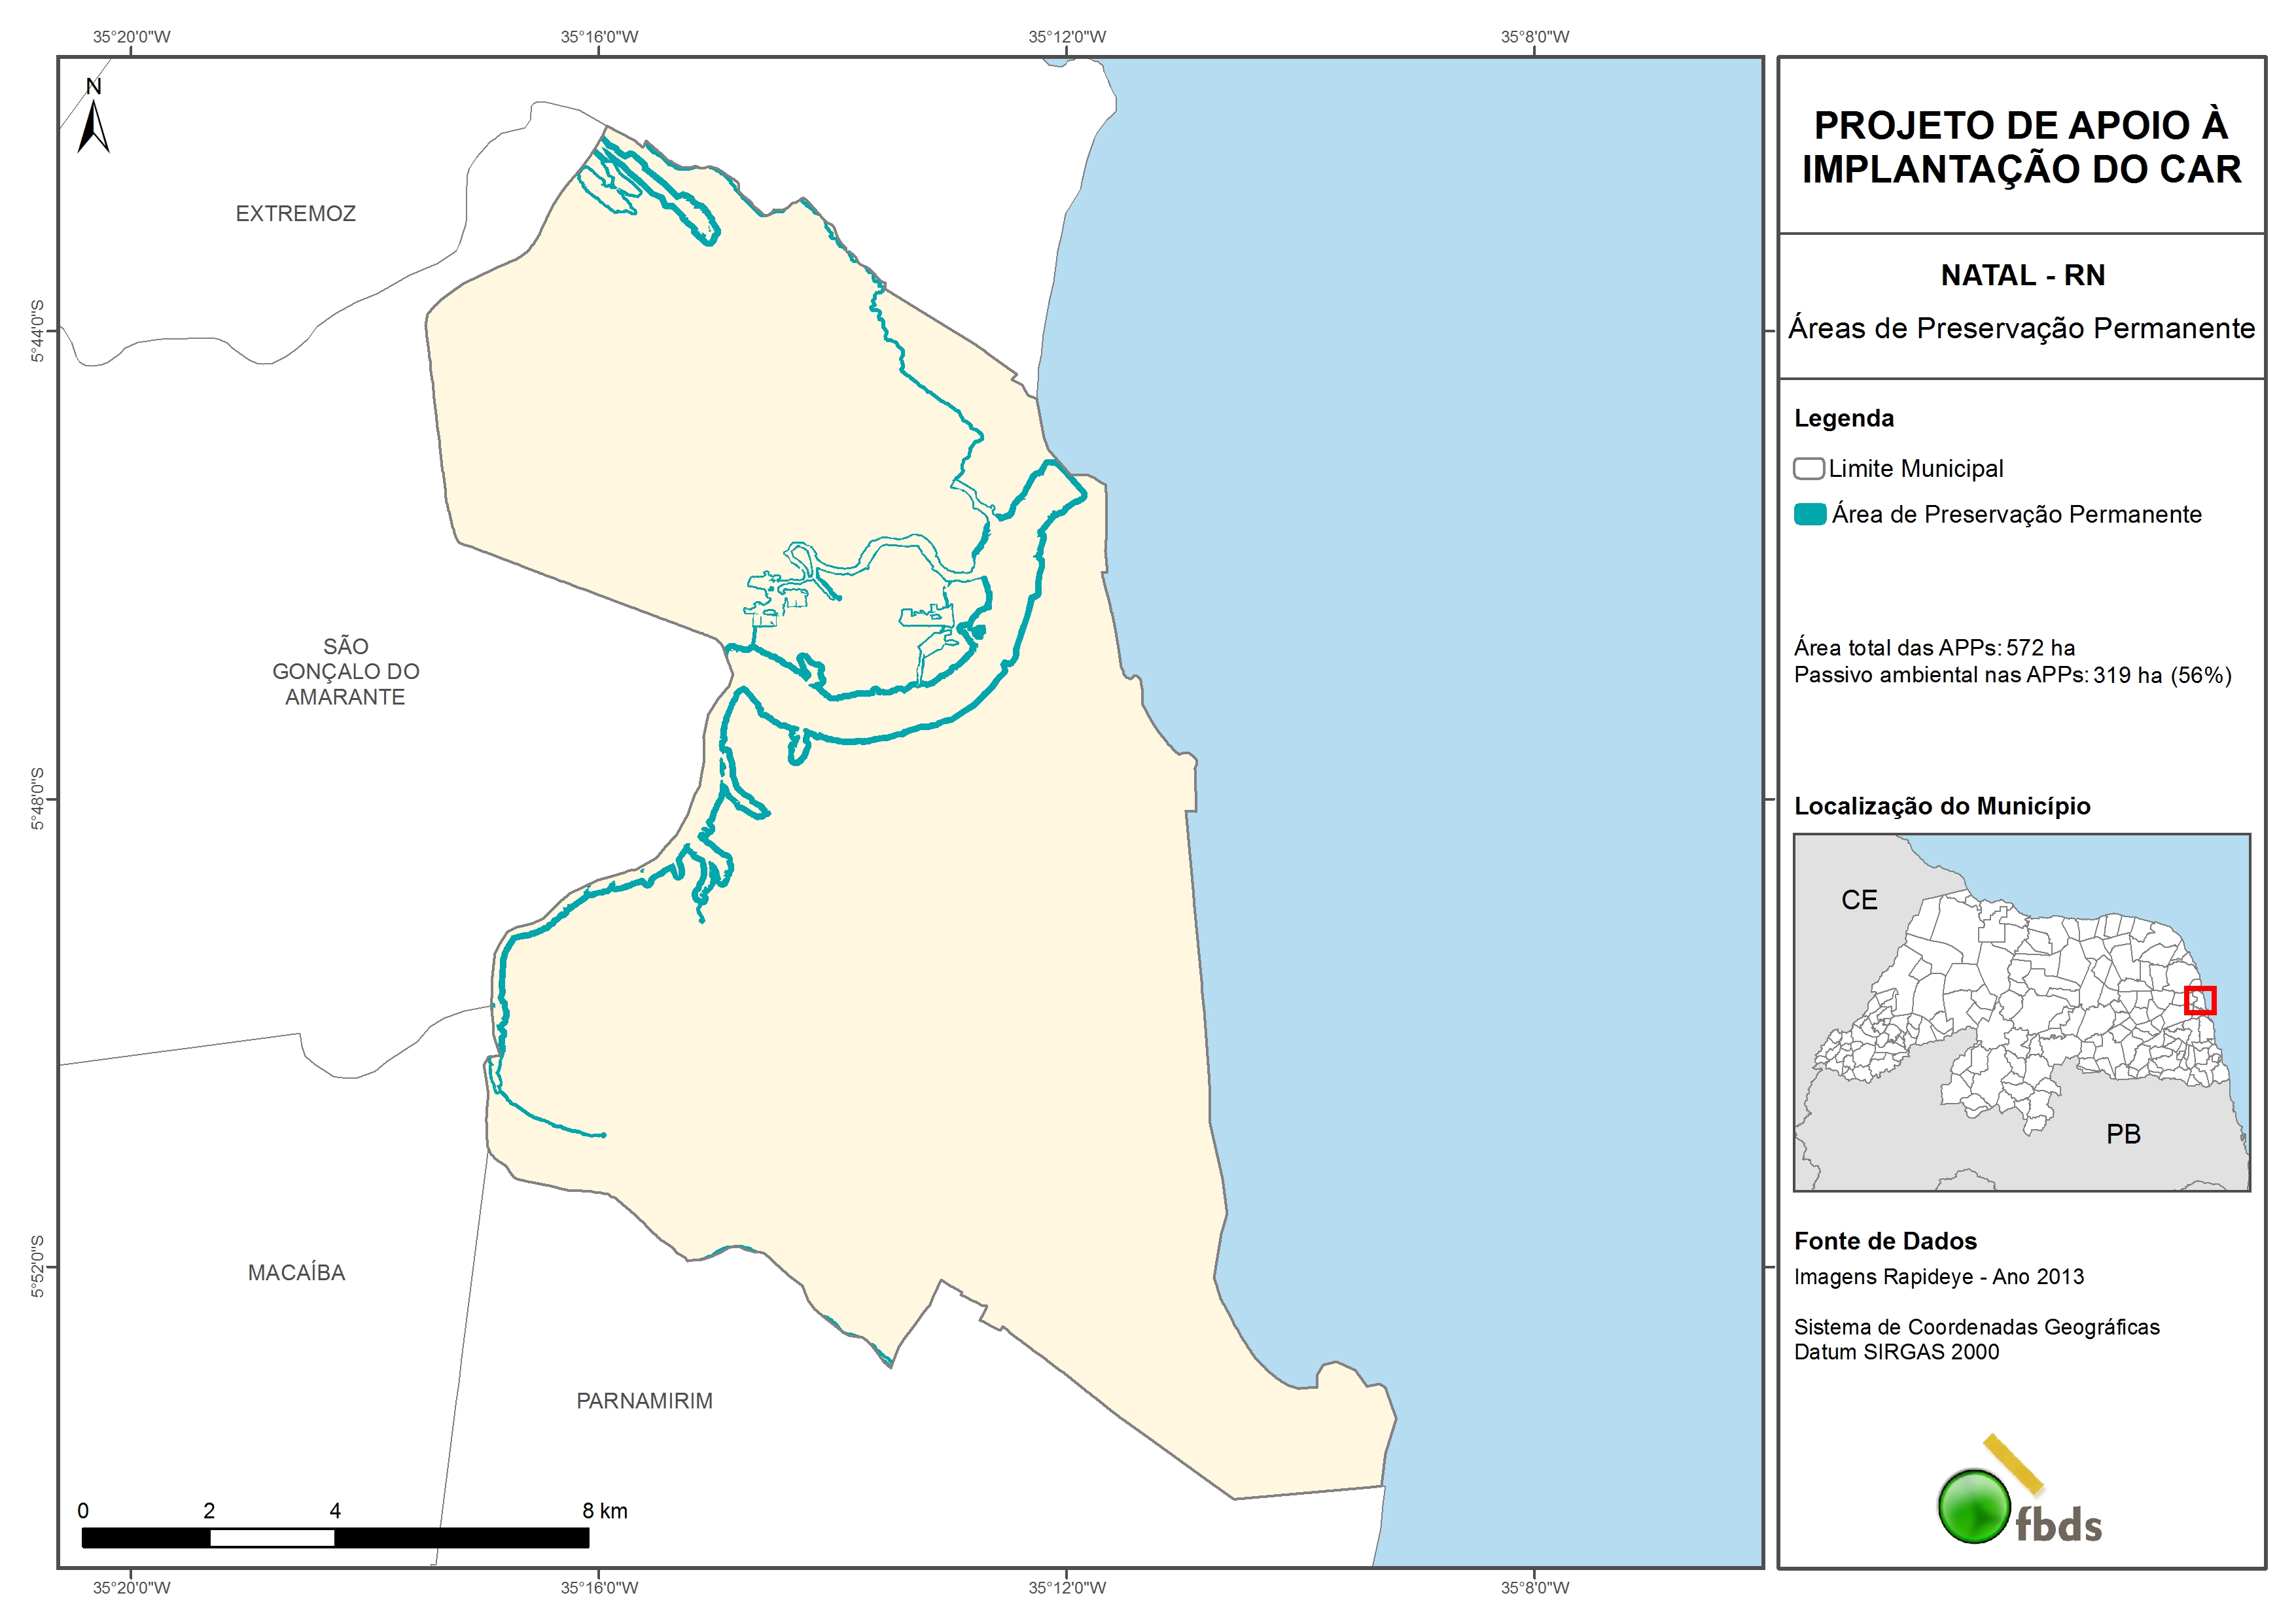Screen dimensions: 2296x1623
Task: Click the MACAÍBA municipality label
Action: tap(296, 1272)
